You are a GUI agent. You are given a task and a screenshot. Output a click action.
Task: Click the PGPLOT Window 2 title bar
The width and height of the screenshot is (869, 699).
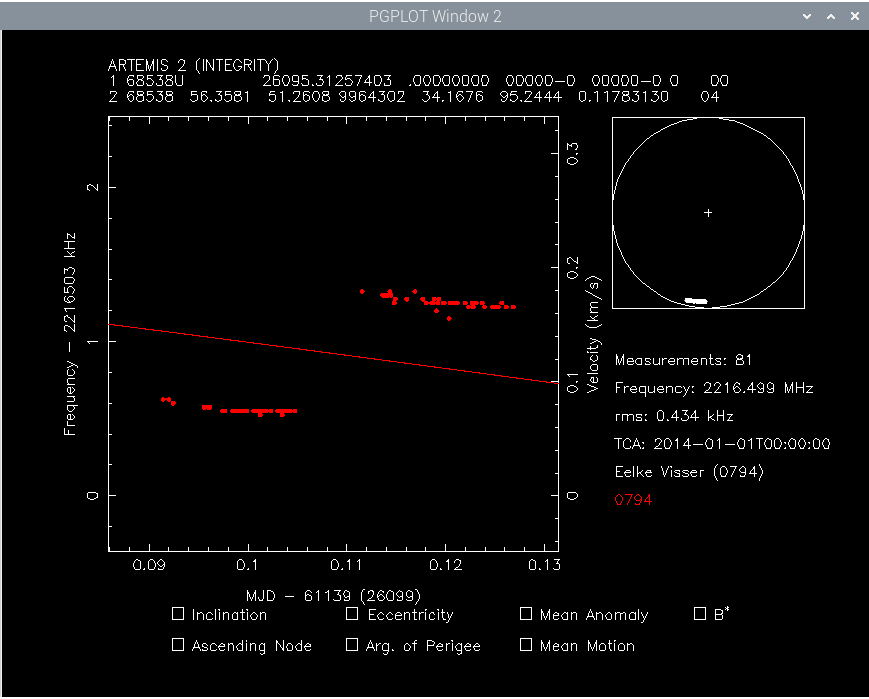click(434, 16)
